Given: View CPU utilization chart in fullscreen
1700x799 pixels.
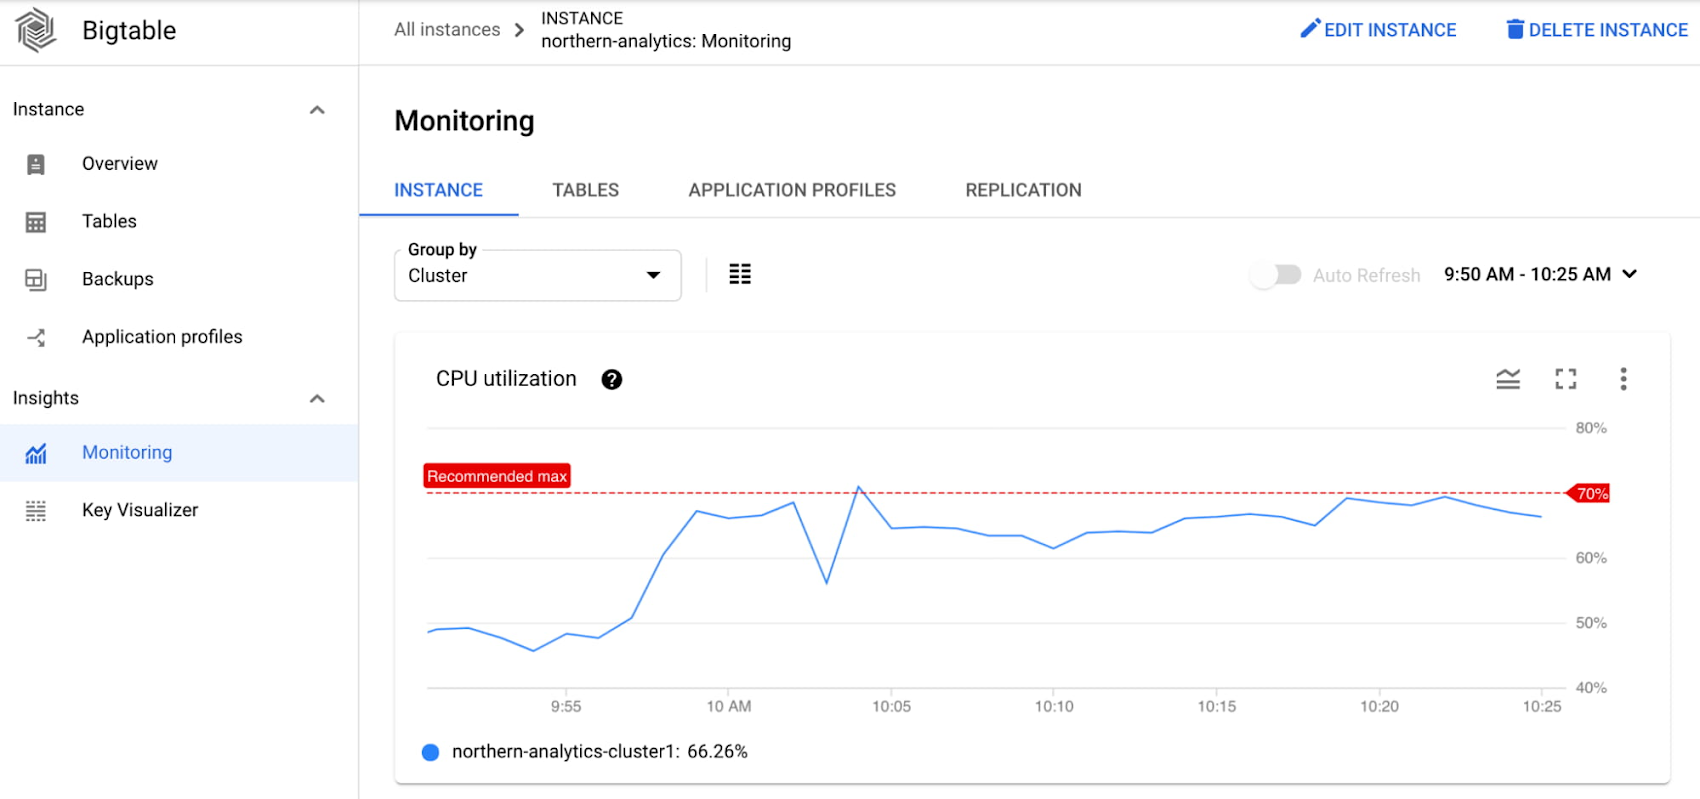Looking at the screenshot, I should 1566,379.
